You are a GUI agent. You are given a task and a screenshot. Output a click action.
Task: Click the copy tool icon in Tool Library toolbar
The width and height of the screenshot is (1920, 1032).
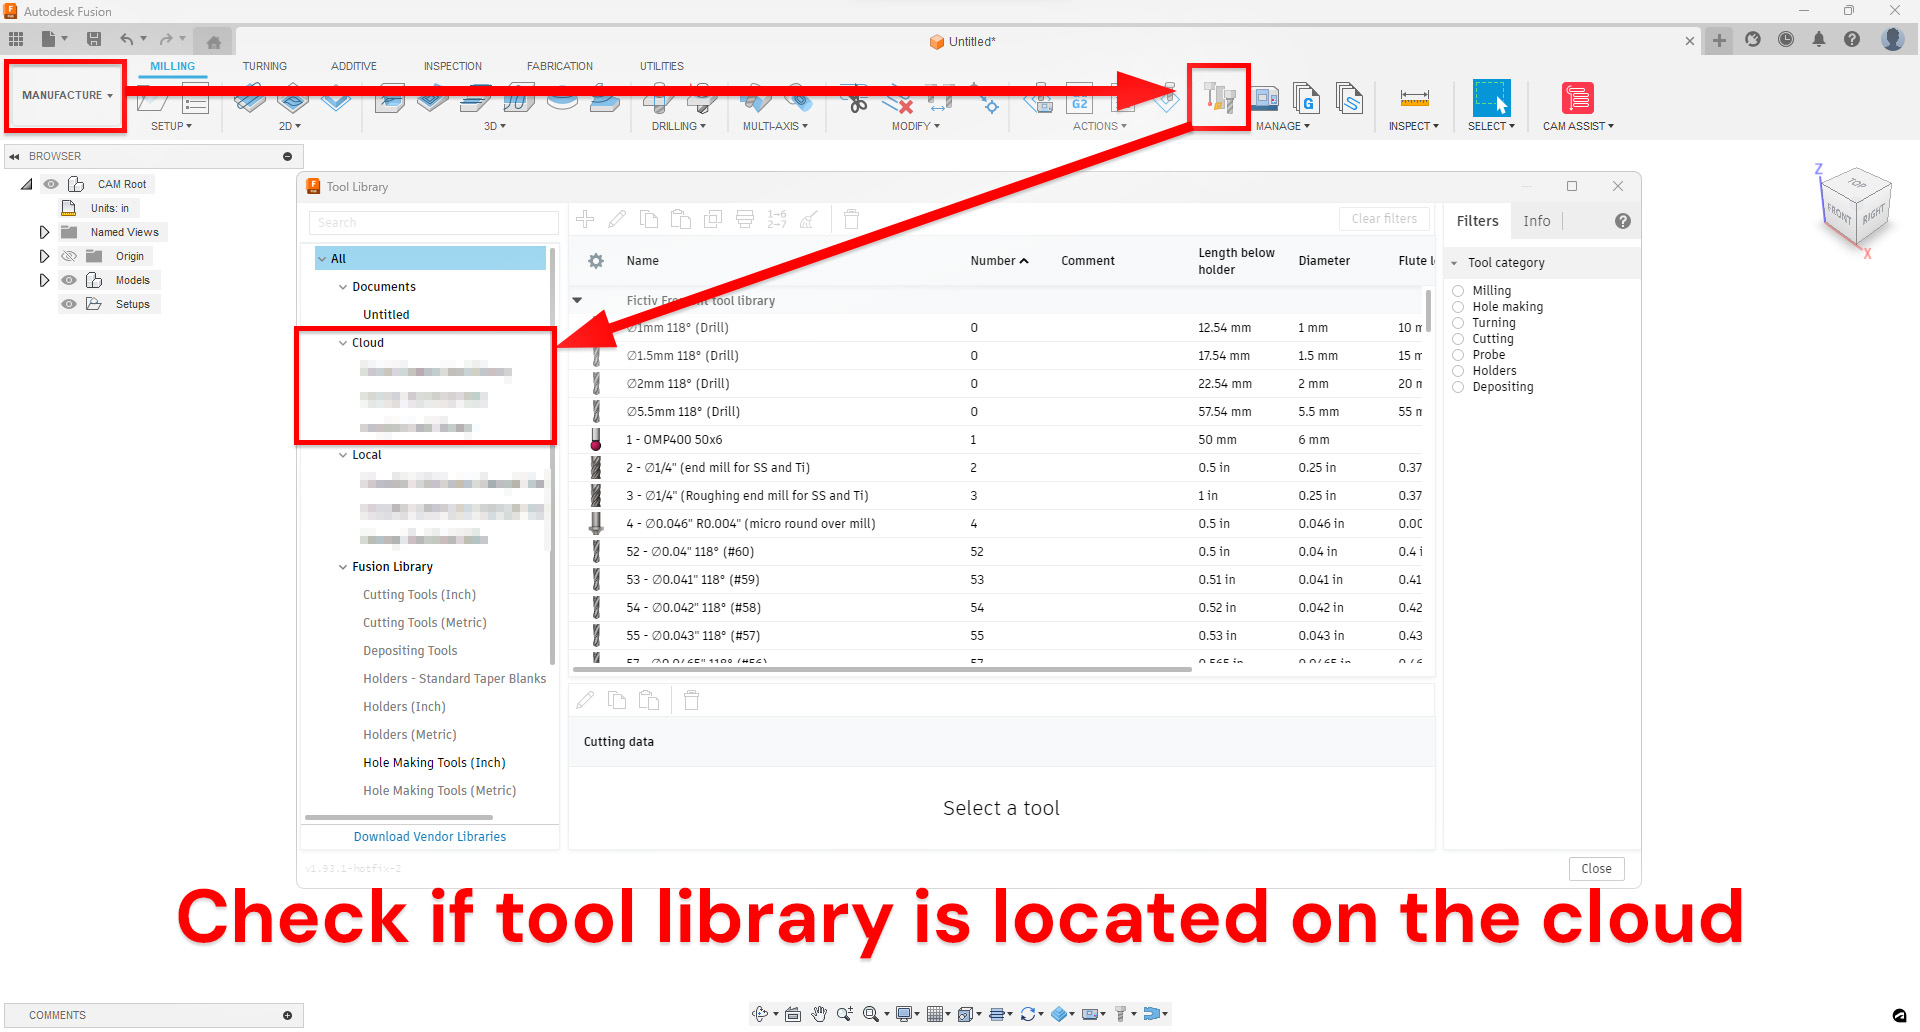[649, 219]
